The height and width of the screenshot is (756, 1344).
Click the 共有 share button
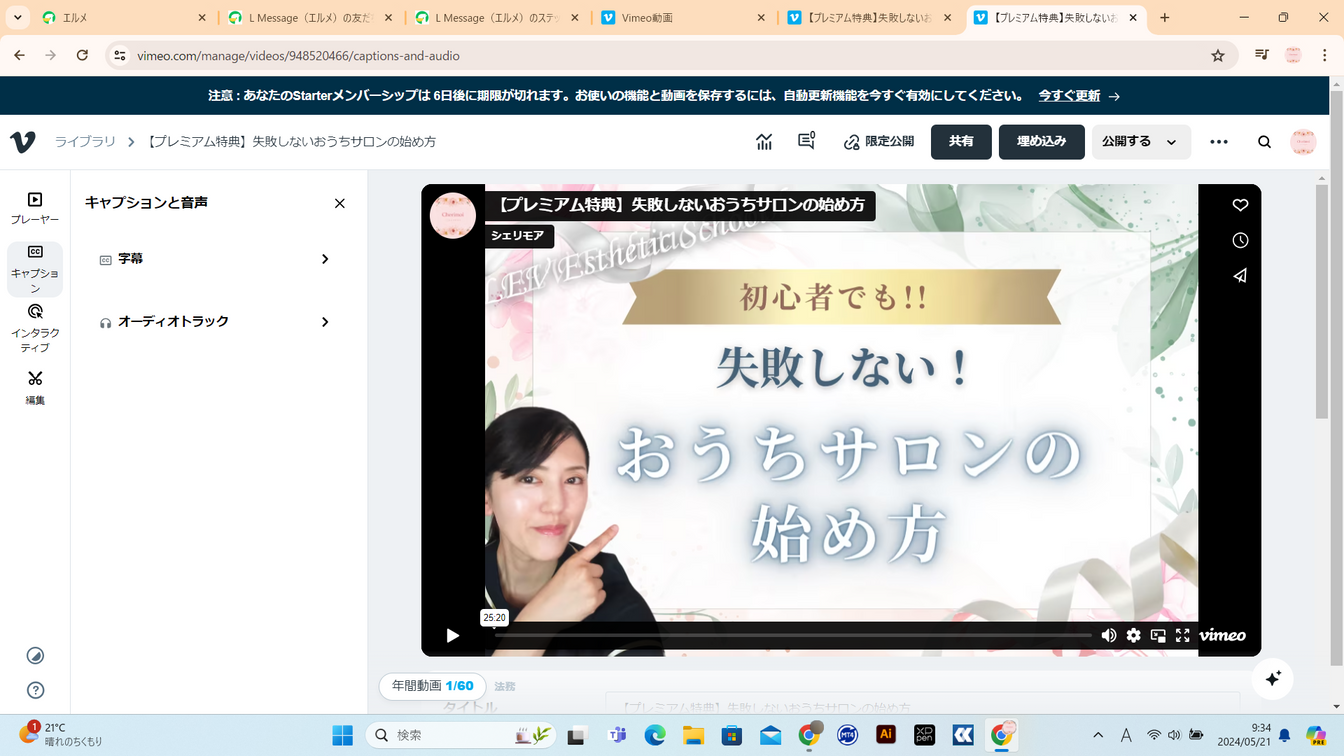click(960, 142)
